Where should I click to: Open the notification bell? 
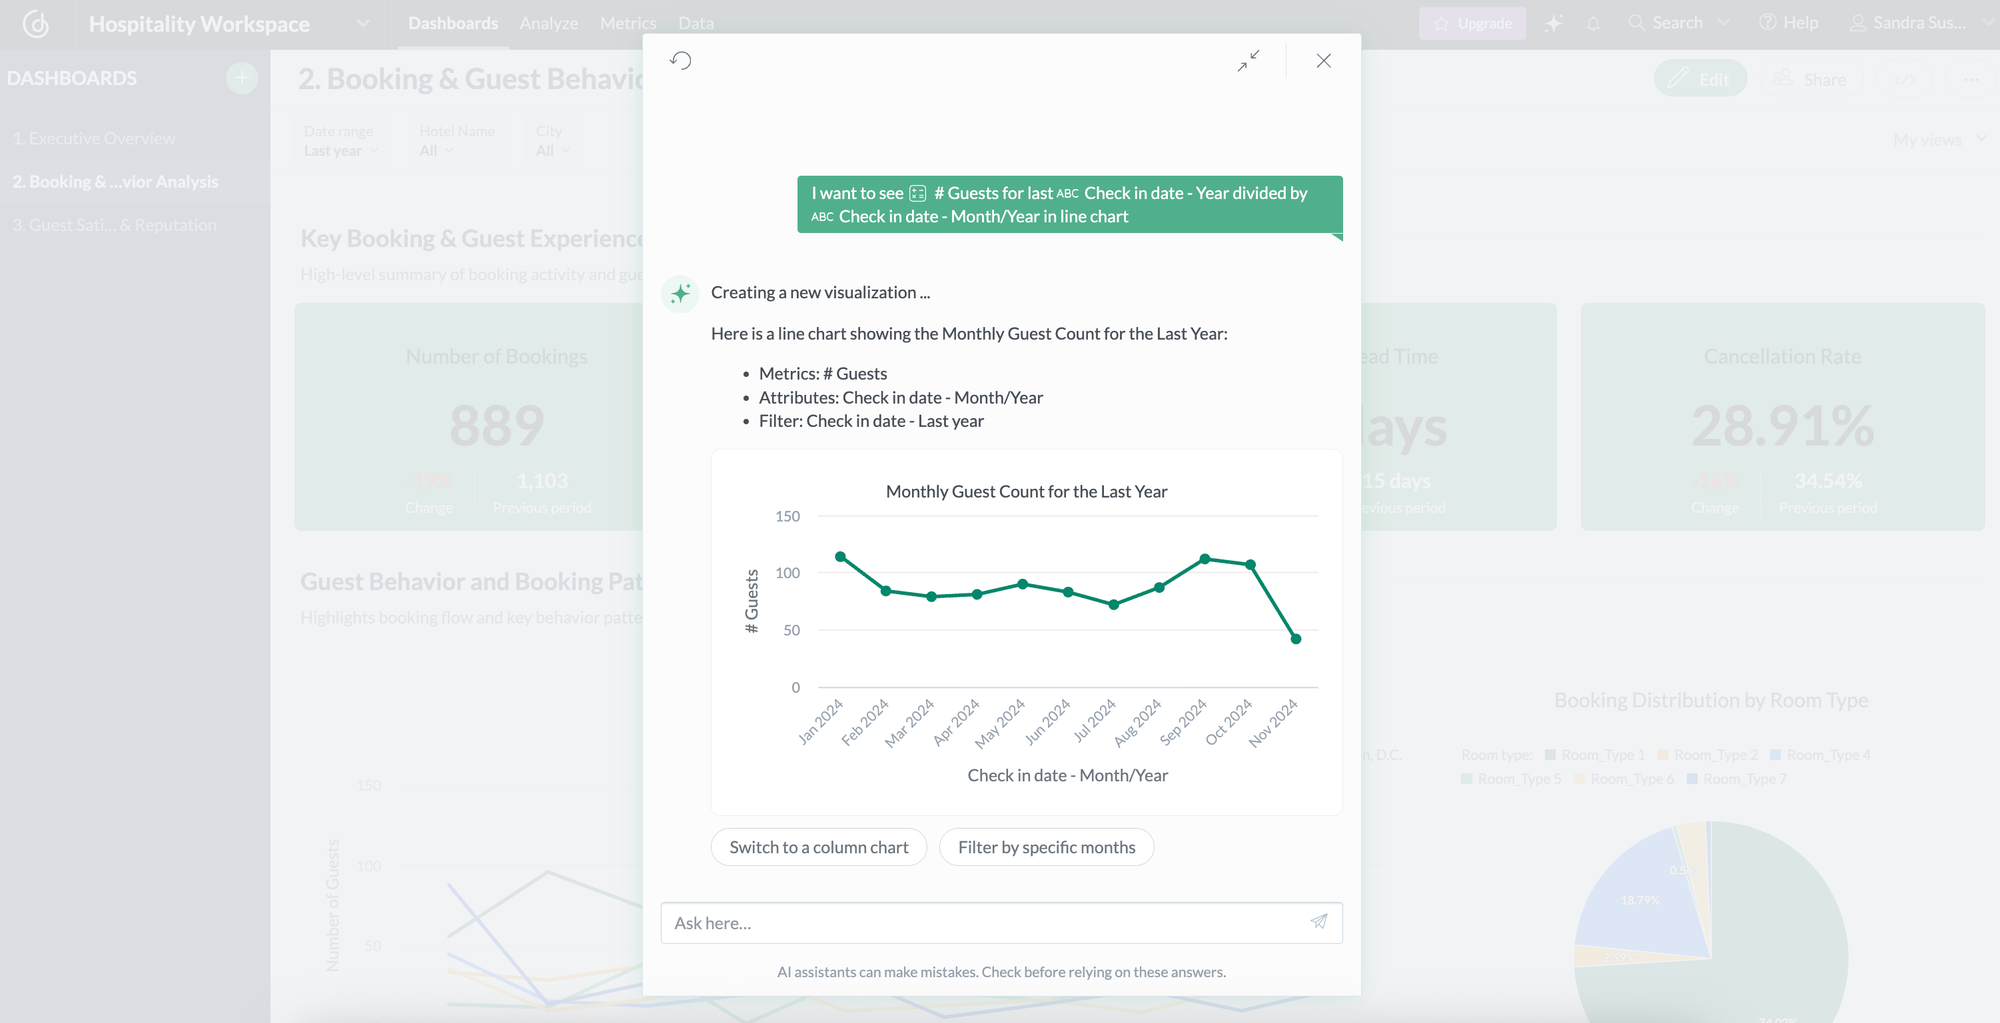1593,22
